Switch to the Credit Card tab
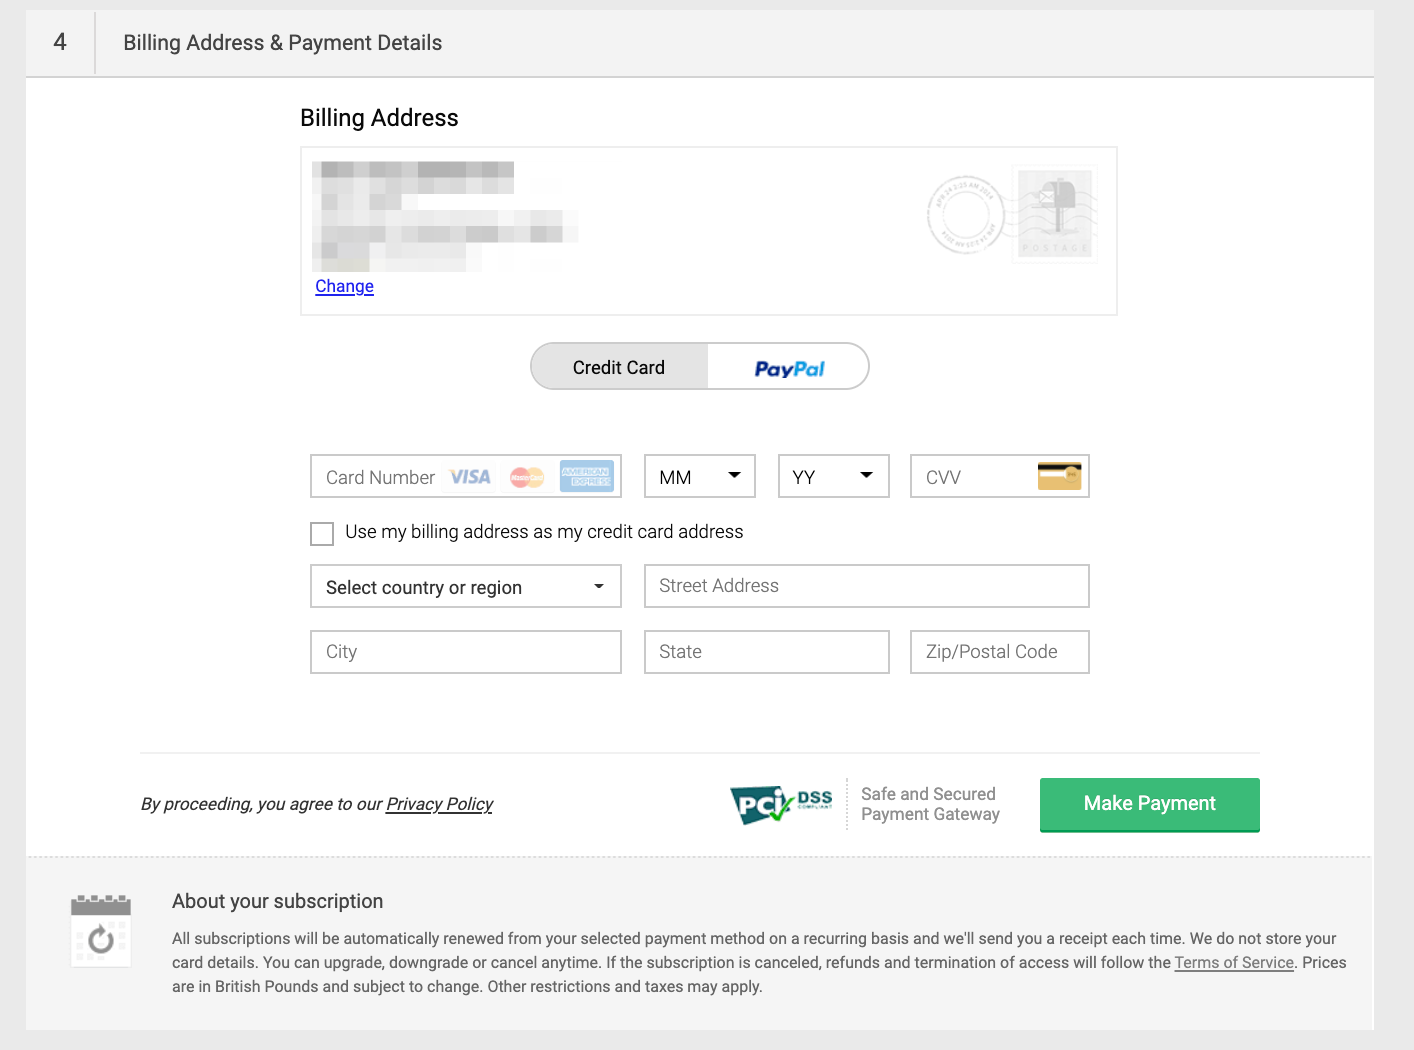 pos(618,367)
